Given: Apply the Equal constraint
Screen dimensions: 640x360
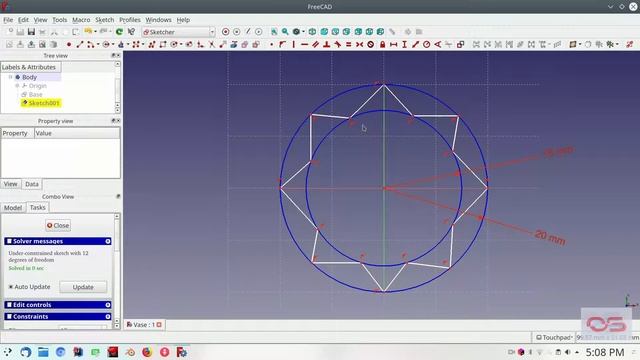Looking at the screenshot, I should click(349, 44).
